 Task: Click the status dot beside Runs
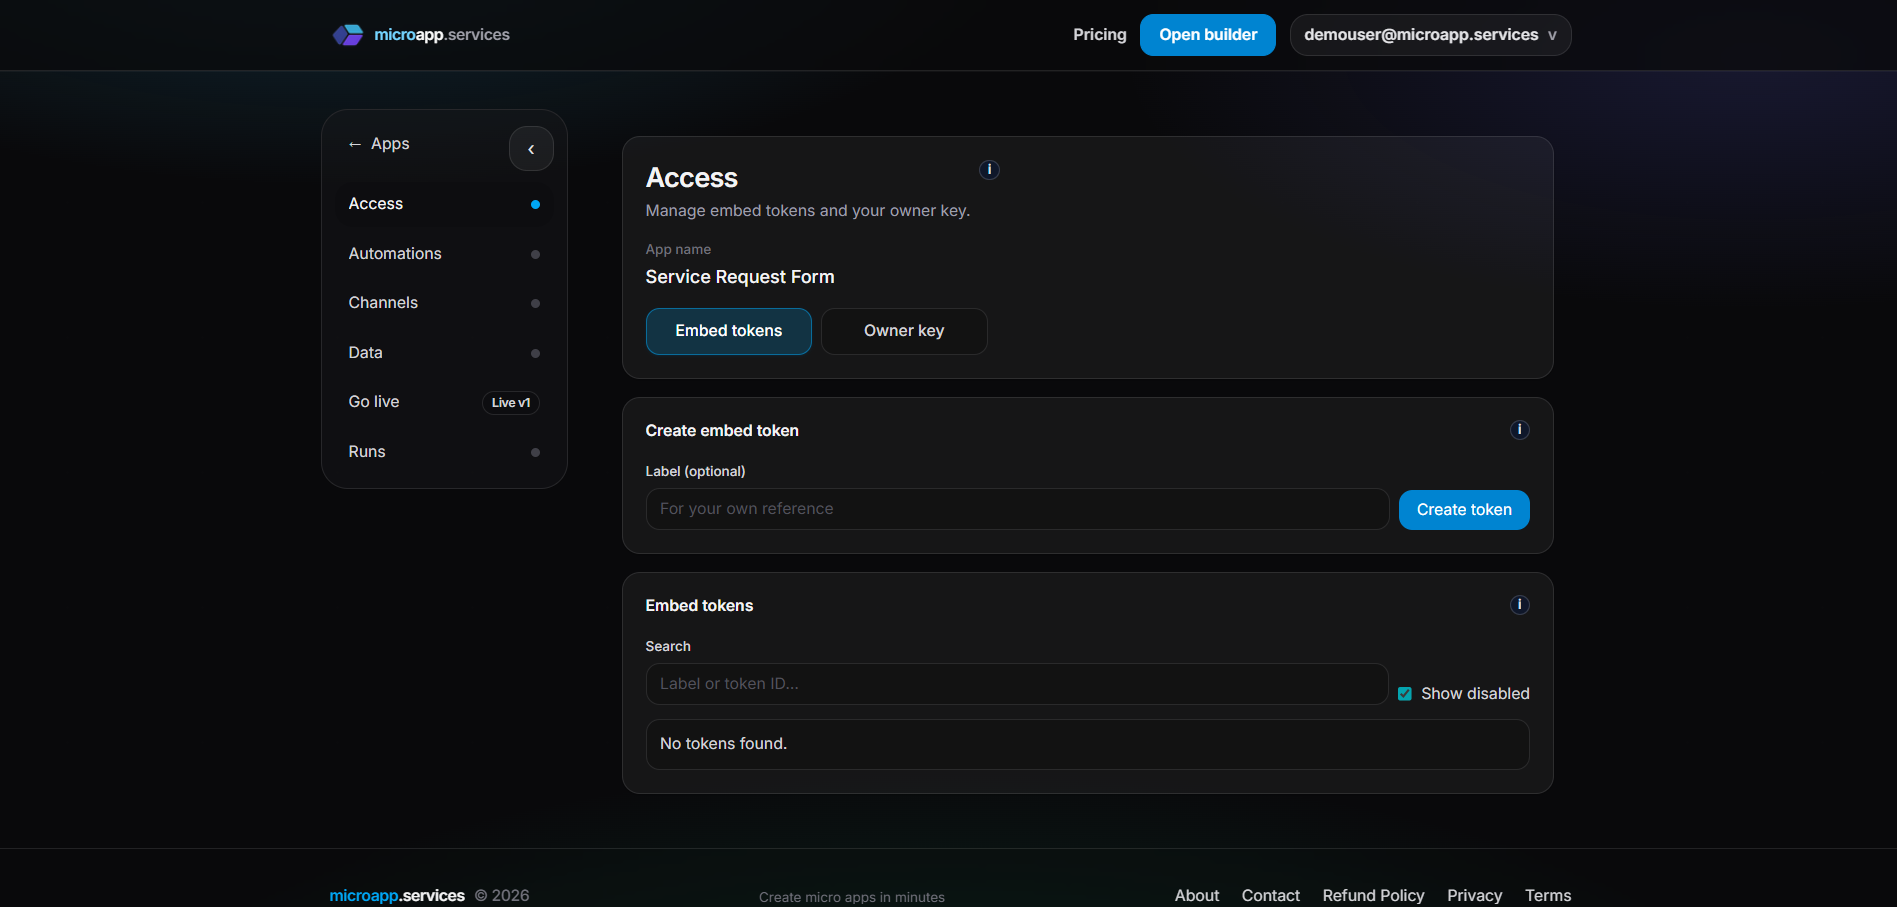(x=536, y=452)
